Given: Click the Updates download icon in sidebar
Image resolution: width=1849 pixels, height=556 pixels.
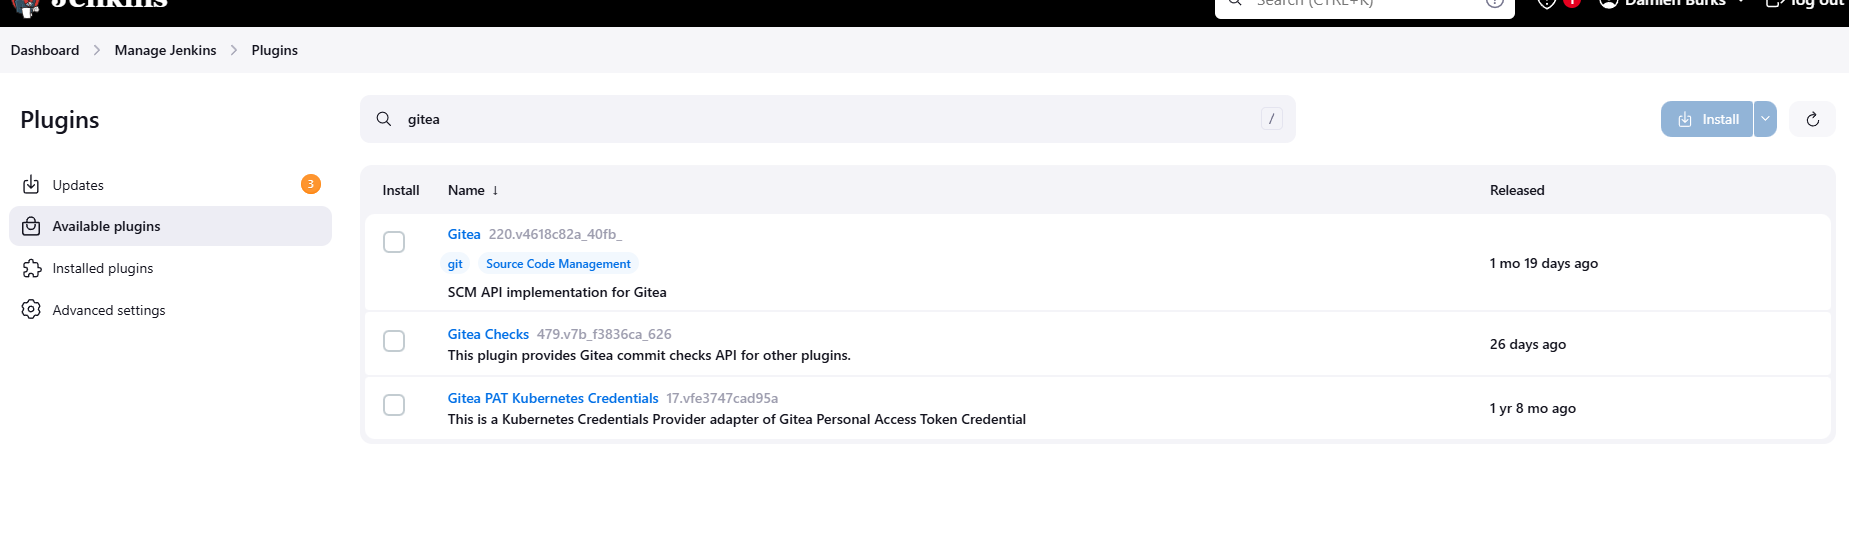Looking at the screenshot, I should click(31, 185).
